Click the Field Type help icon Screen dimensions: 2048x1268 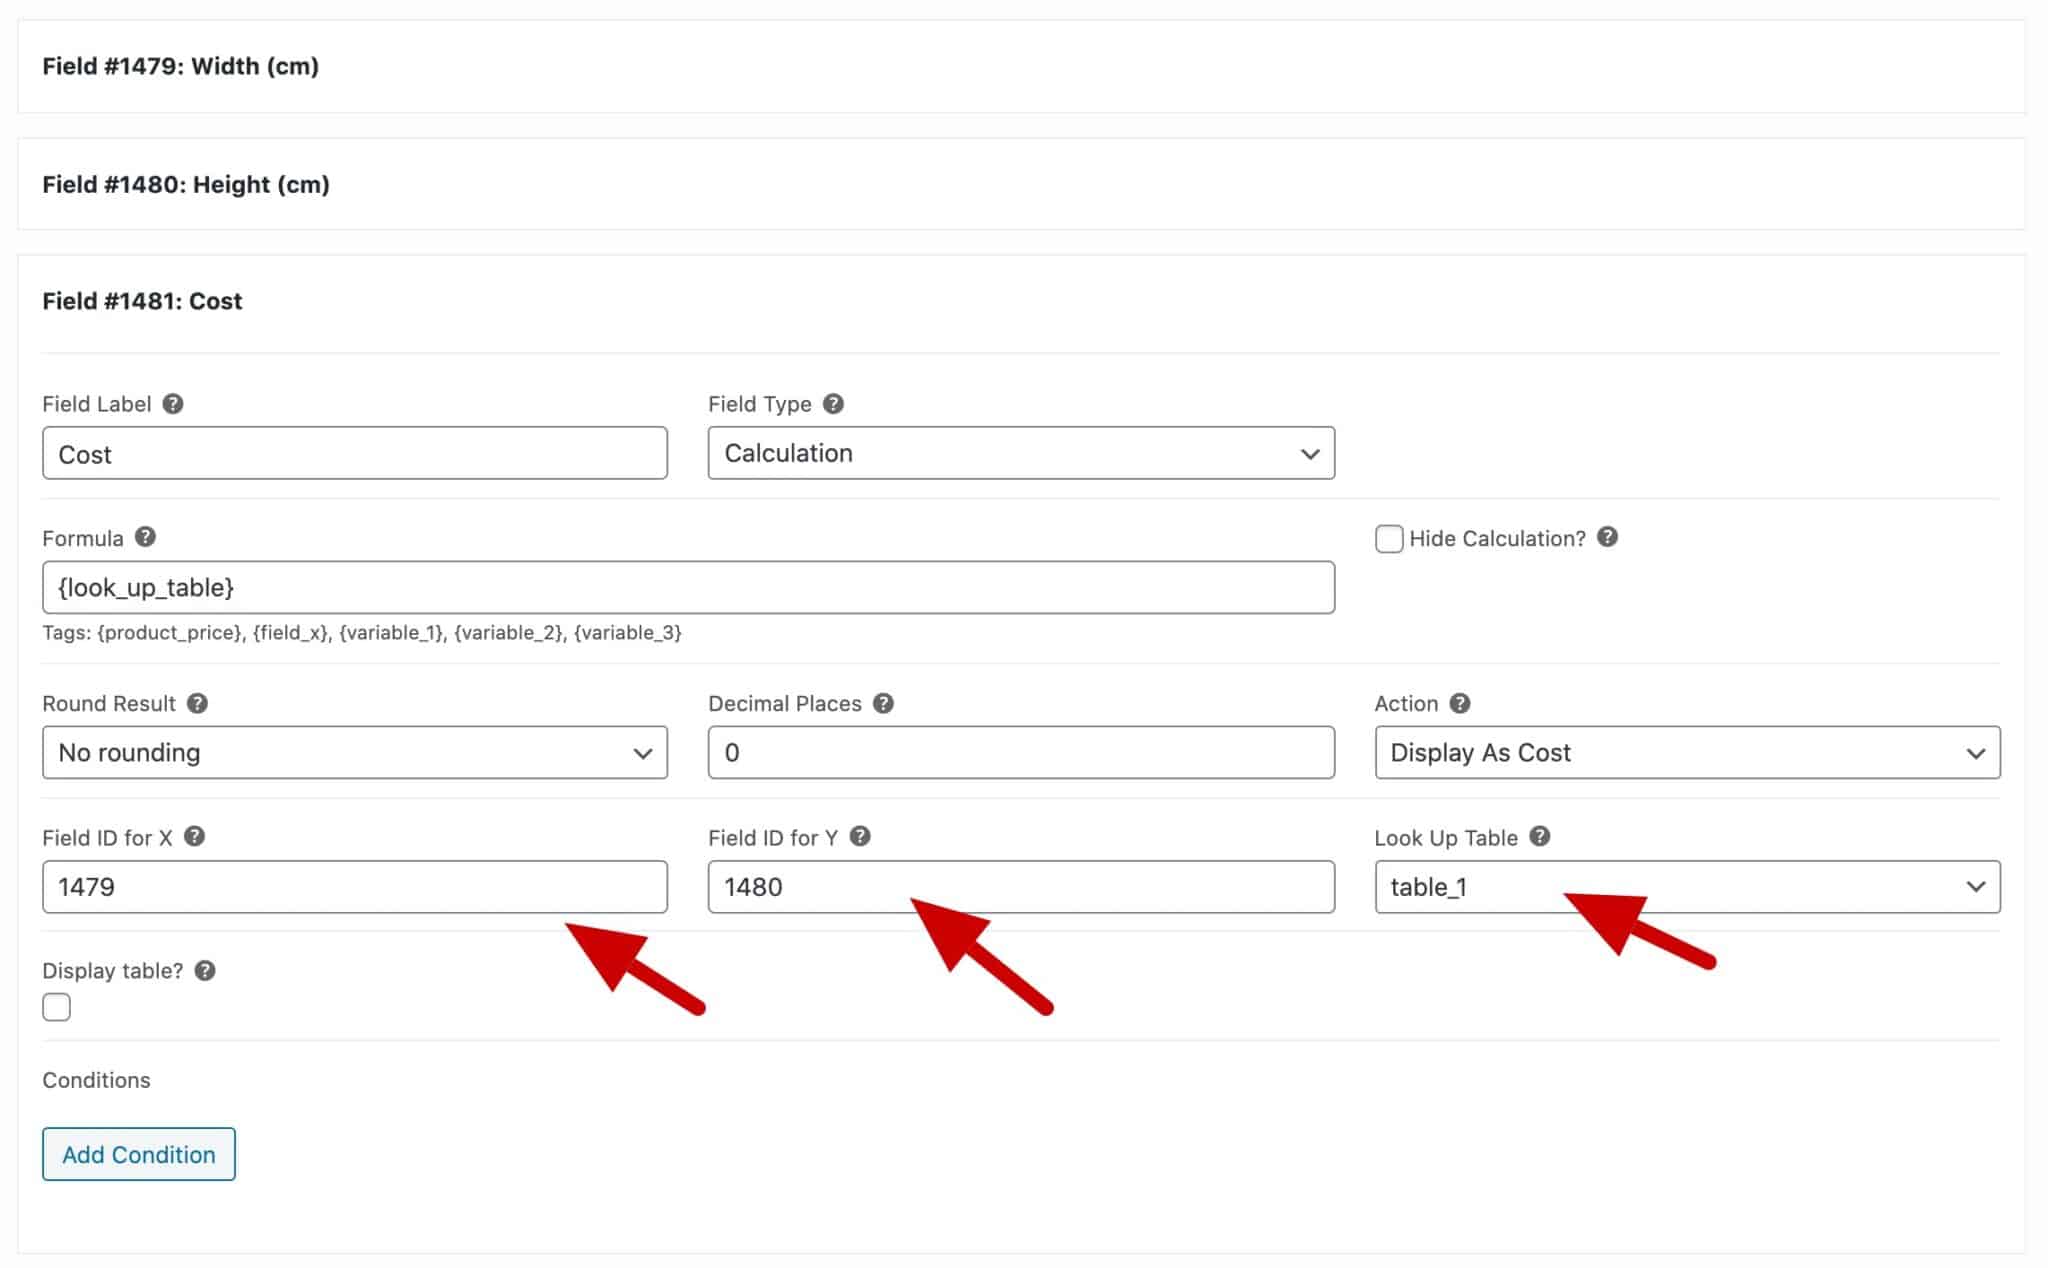pyautogui.click(x=832, y=404)
